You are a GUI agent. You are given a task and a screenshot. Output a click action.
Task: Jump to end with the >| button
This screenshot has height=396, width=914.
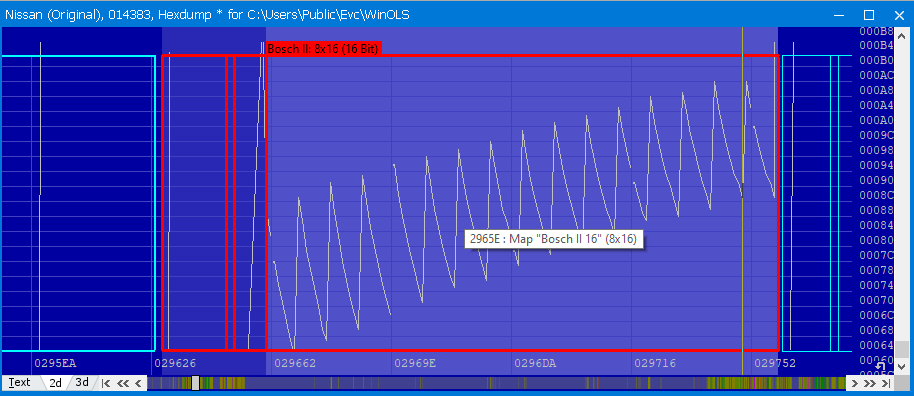pyautogui.click(x=885, y=383)
